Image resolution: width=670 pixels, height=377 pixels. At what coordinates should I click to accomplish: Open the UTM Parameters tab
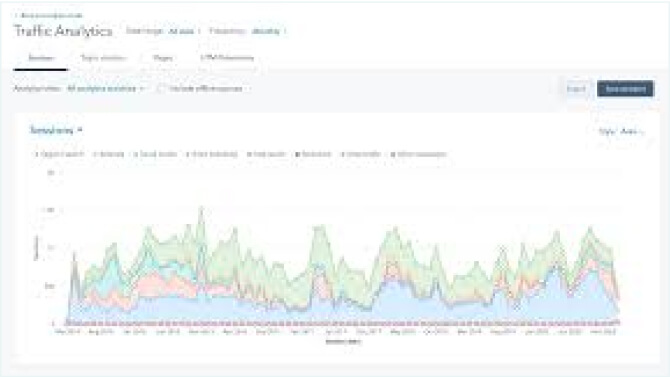pyautogui.click(x=227, y=58)
